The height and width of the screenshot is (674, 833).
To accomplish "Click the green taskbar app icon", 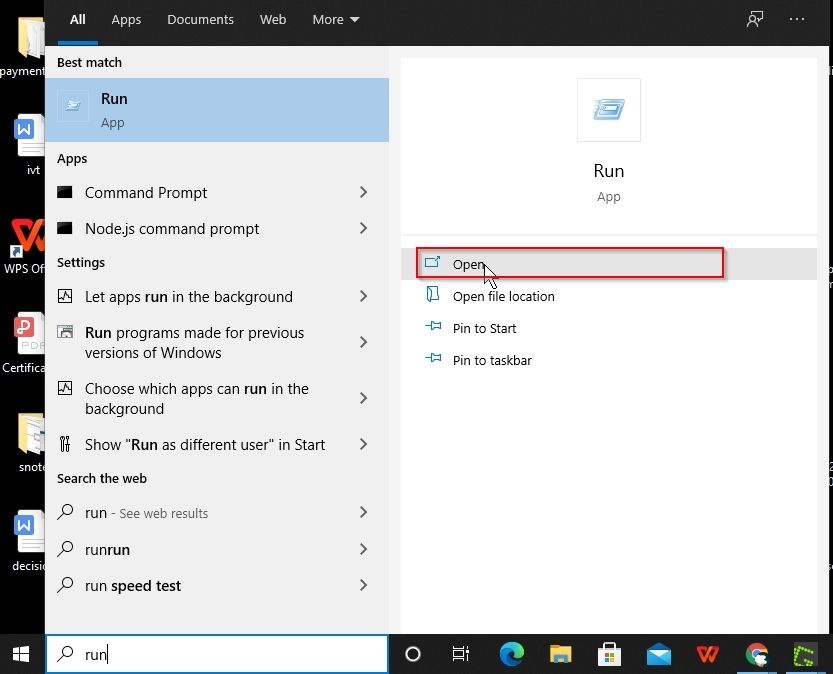I will [805, 654].
